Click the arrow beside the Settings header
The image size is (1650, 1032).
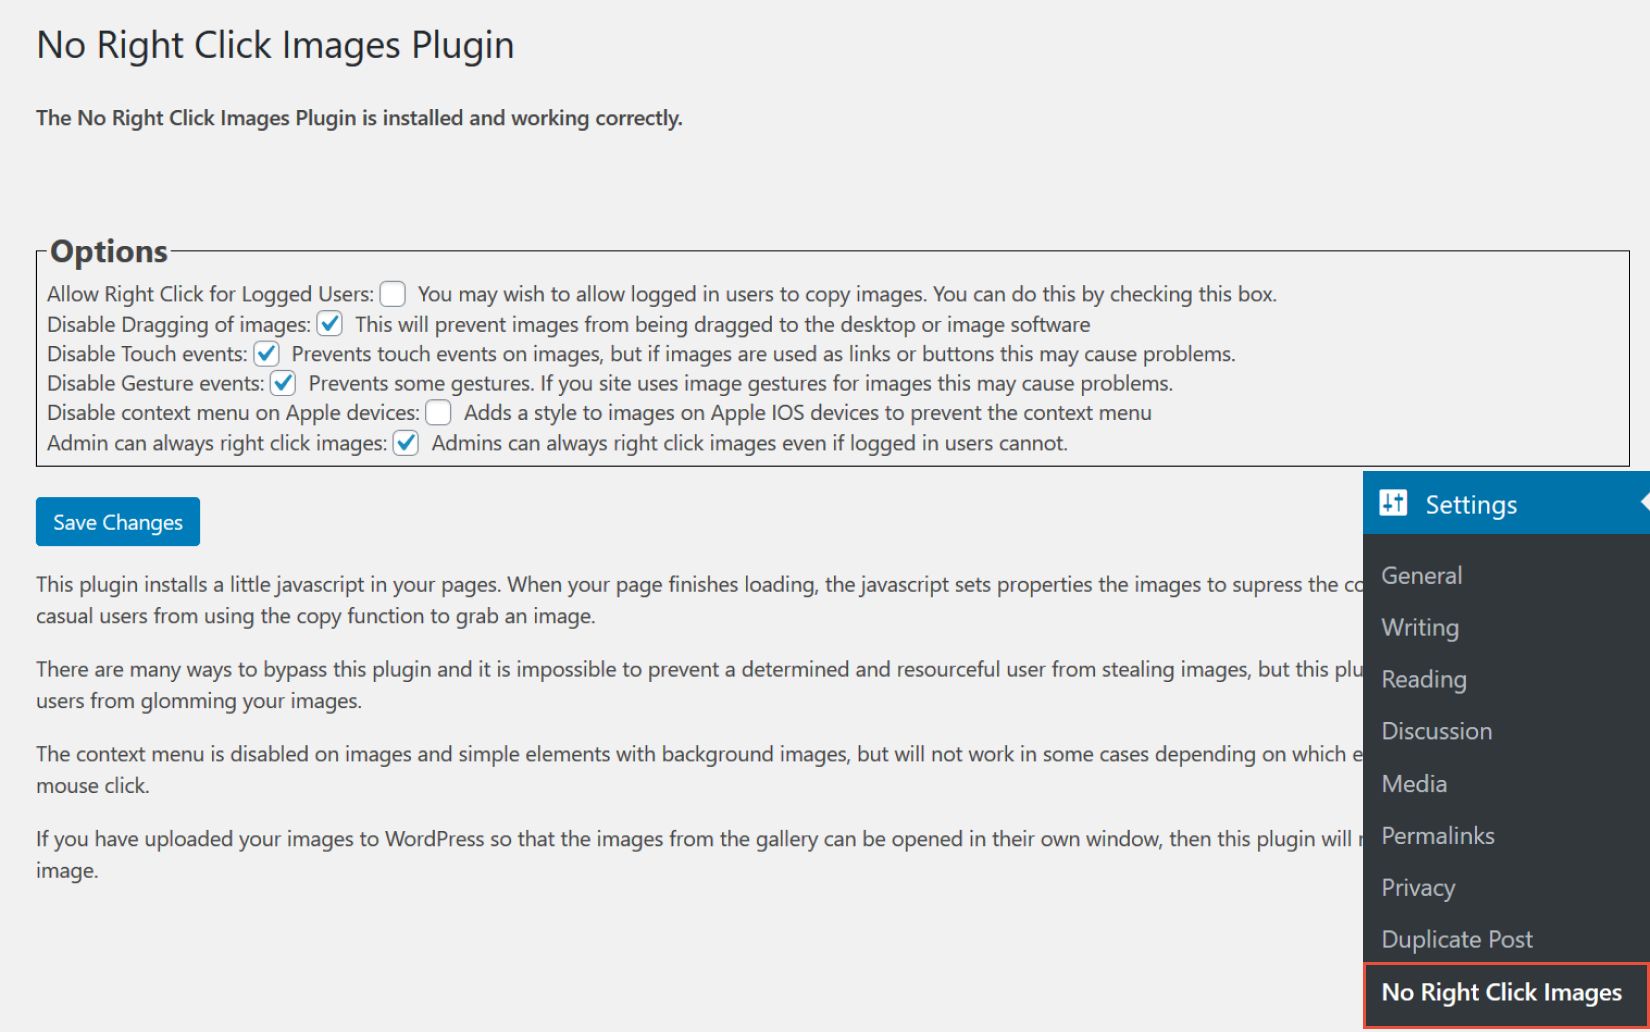(x=1645, y=503)
